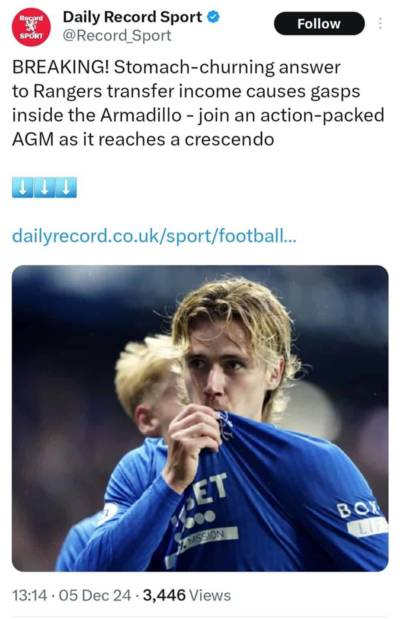Follow the Daily Record Sport account

coord(319,24)
